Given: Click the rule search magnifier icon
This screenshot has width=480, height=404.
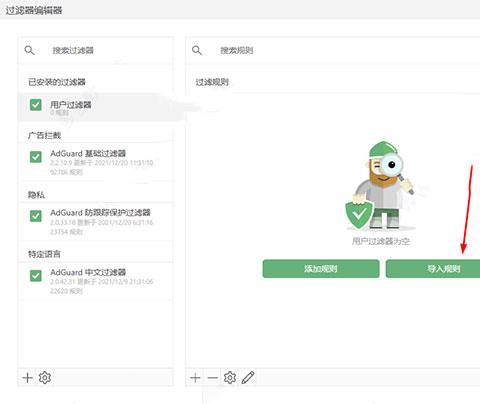Looking at the screenshot, I should pyautogui.click(x=197, y=50).
